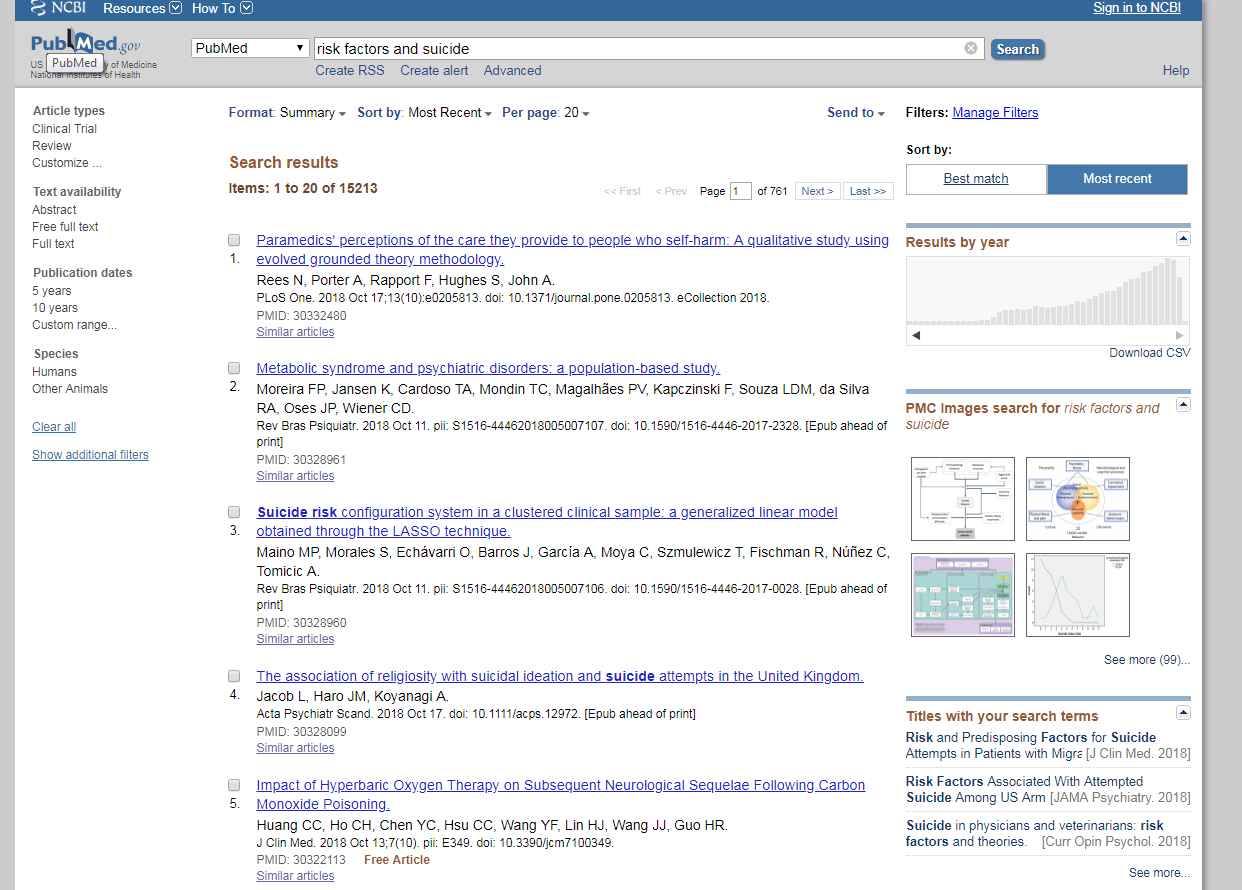Screen dimensions: 1242x890
Task: Switch to Best match sorting tab
Action: pos(976,179)
